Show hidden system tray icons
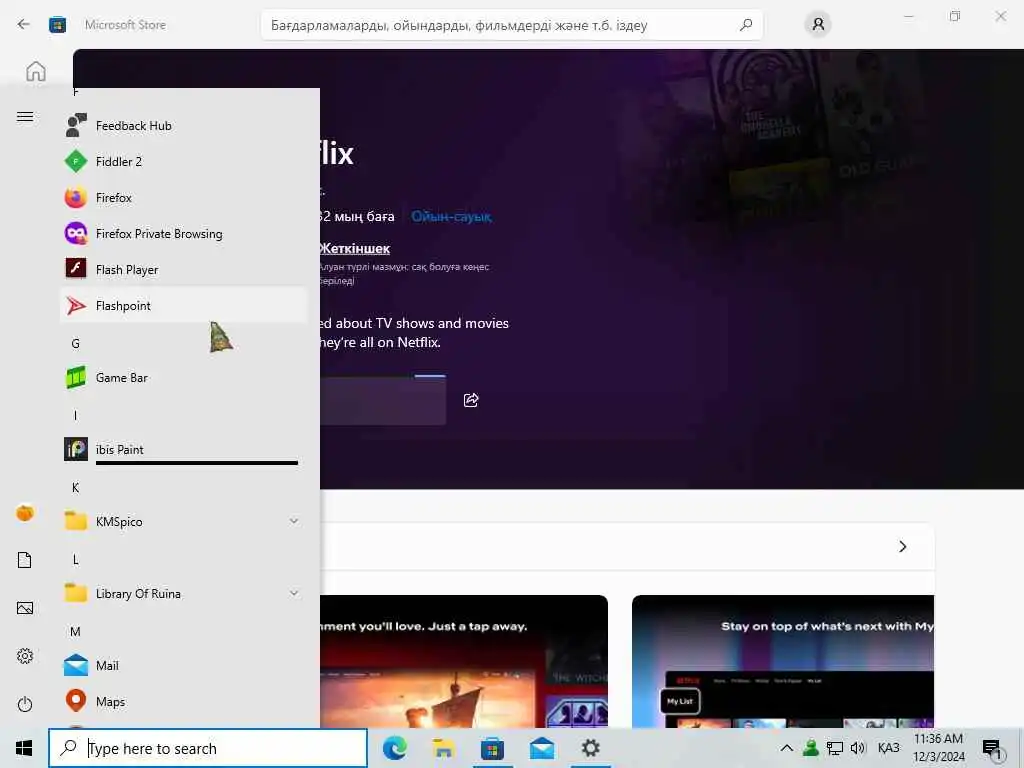Image resolution: width=1024 pixels, height=768 pixels. (x=787, y=748)
